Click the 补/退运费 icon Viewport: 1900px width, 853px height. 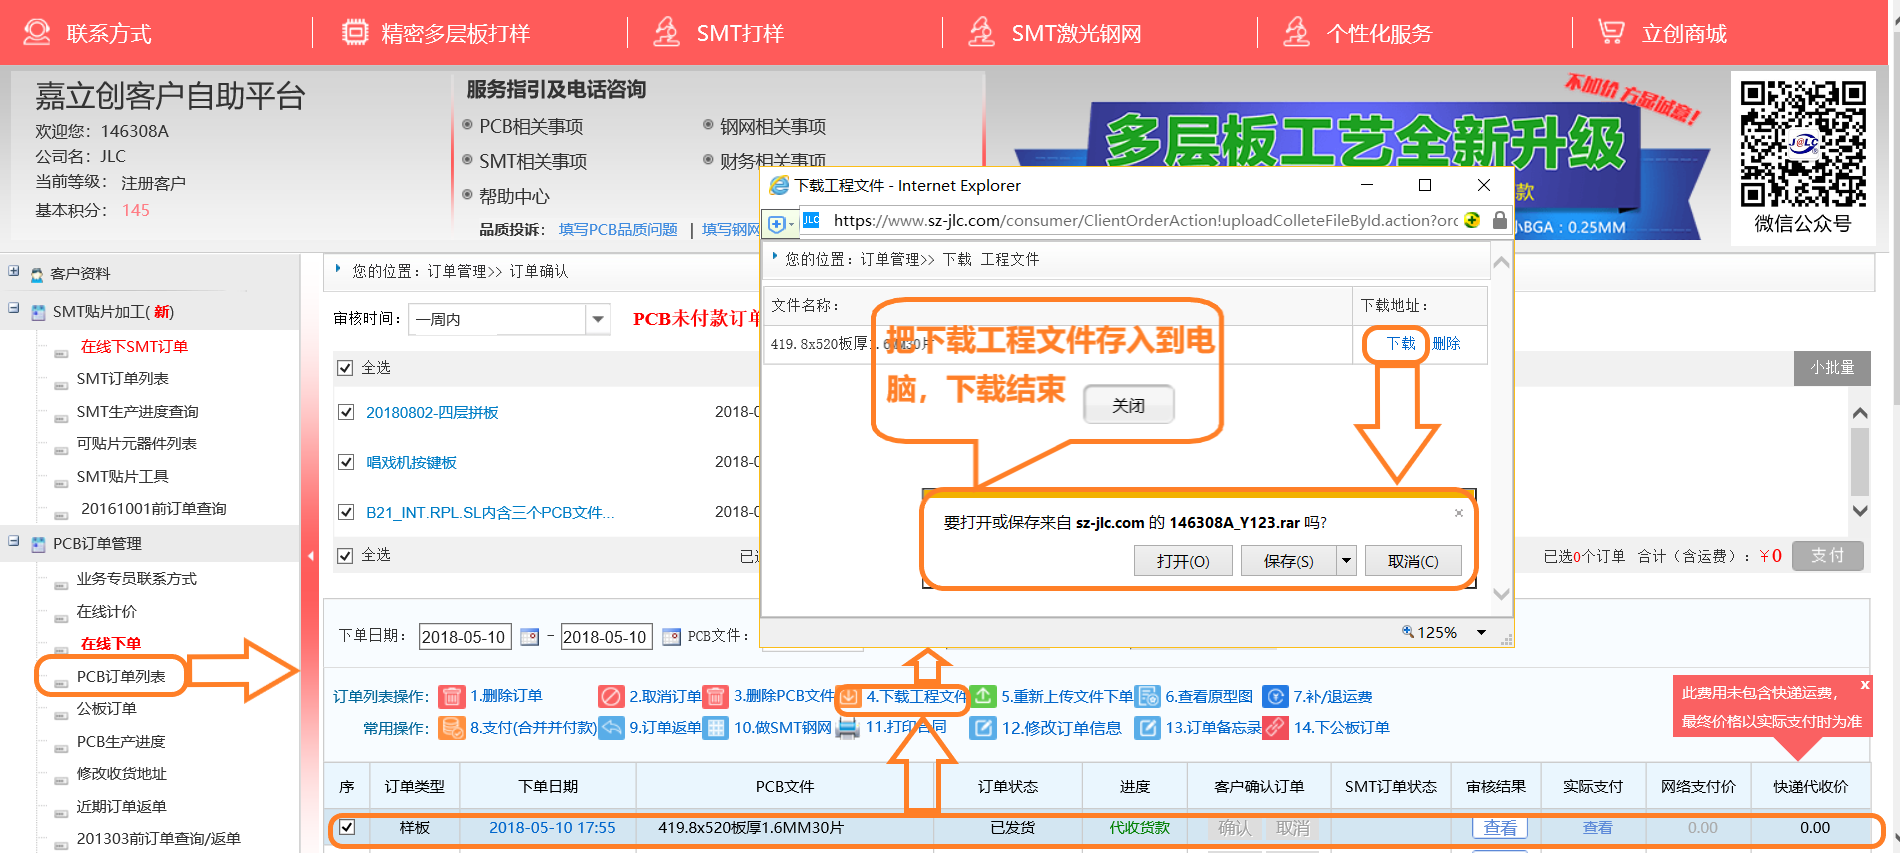1275,696
